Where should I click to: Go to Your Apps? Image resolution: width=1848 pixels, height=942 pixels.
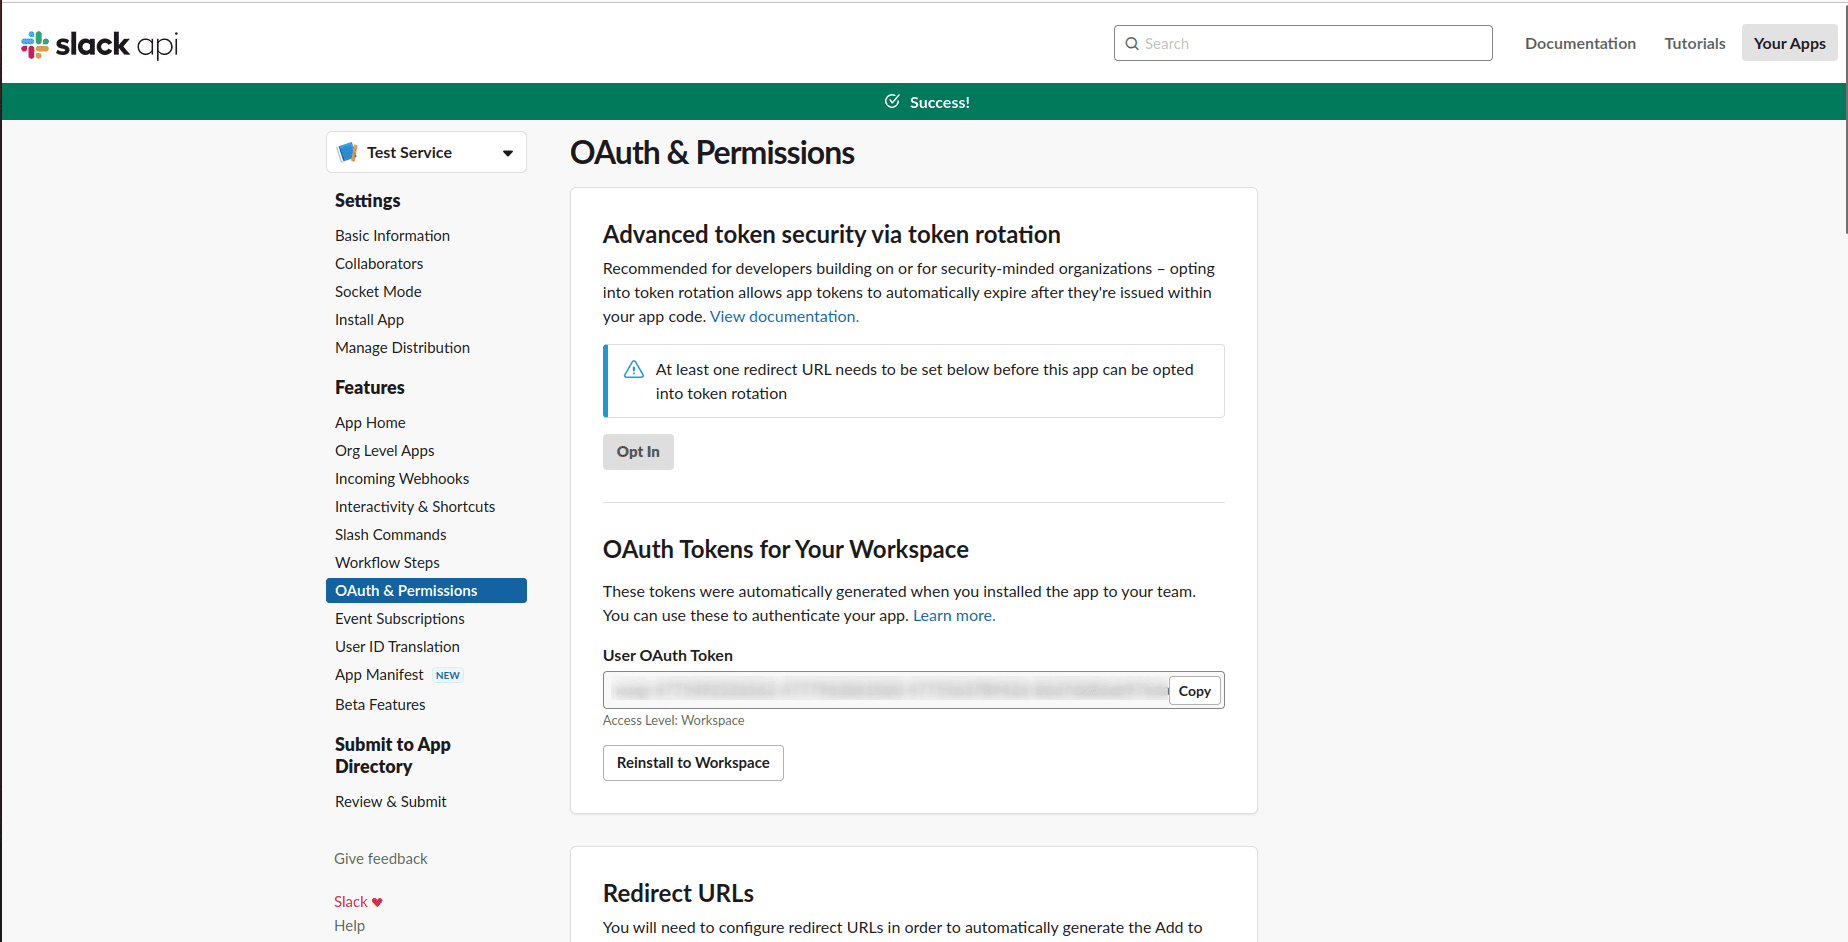pos(1789,43)
